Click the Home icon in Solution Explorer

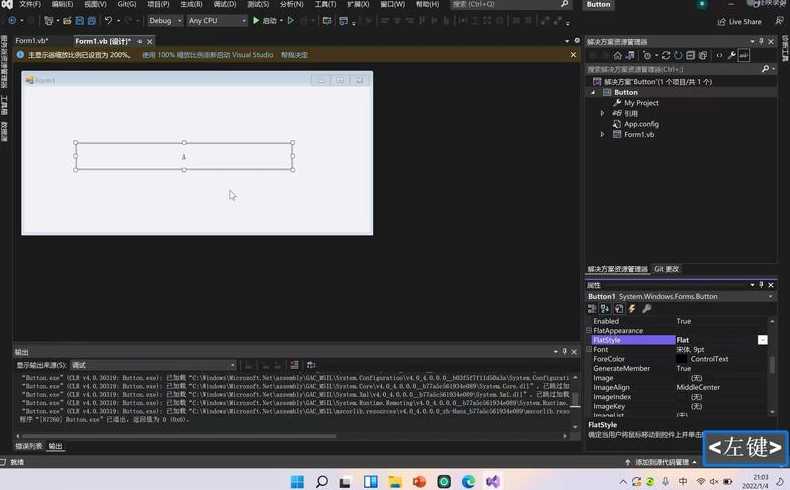coord(618,55)
